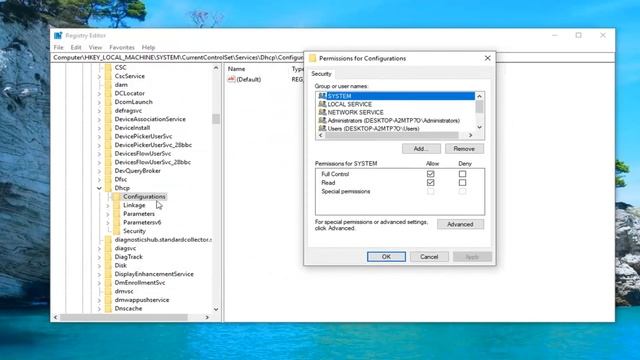Open the File menu

(x=58, y=47)
